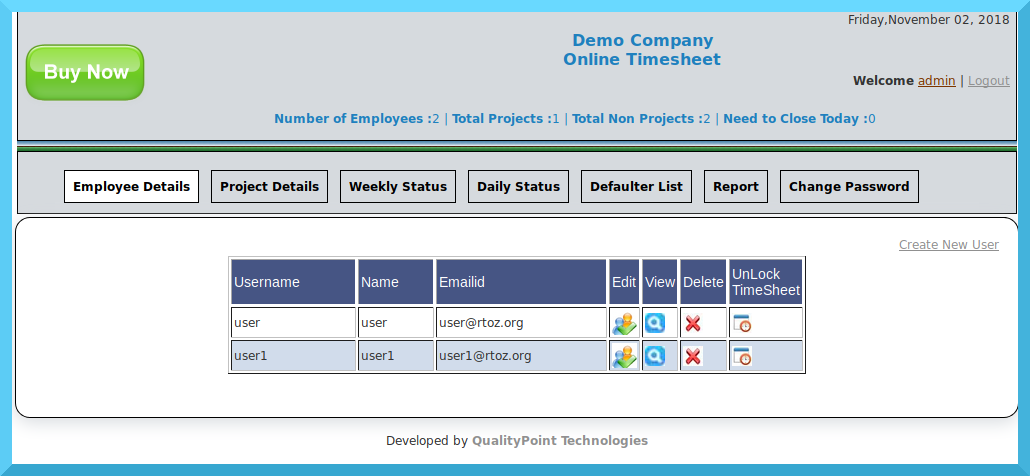Click the Emailid column header
This screenshot has width=1030, height=476.
coord(521,282)
